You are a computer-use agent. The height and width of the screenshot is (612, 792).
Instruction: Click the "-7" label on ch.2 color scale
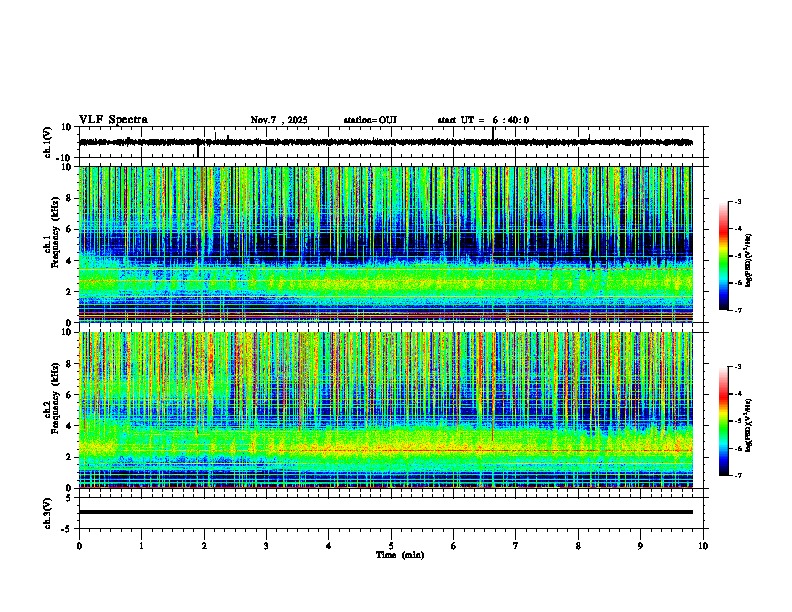[x=737, y=475]
